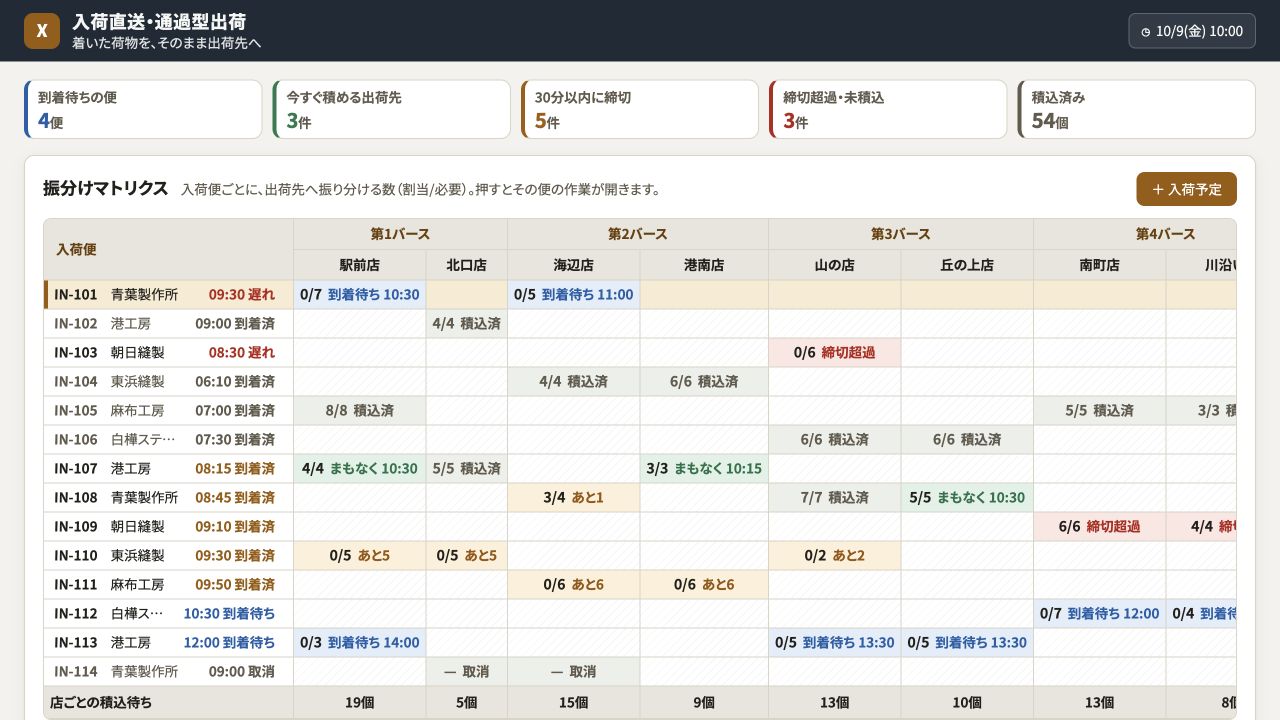Screen dimensions: 1280x720
Task: Select the 30分以内に締切 summary card
Action: 640,110
